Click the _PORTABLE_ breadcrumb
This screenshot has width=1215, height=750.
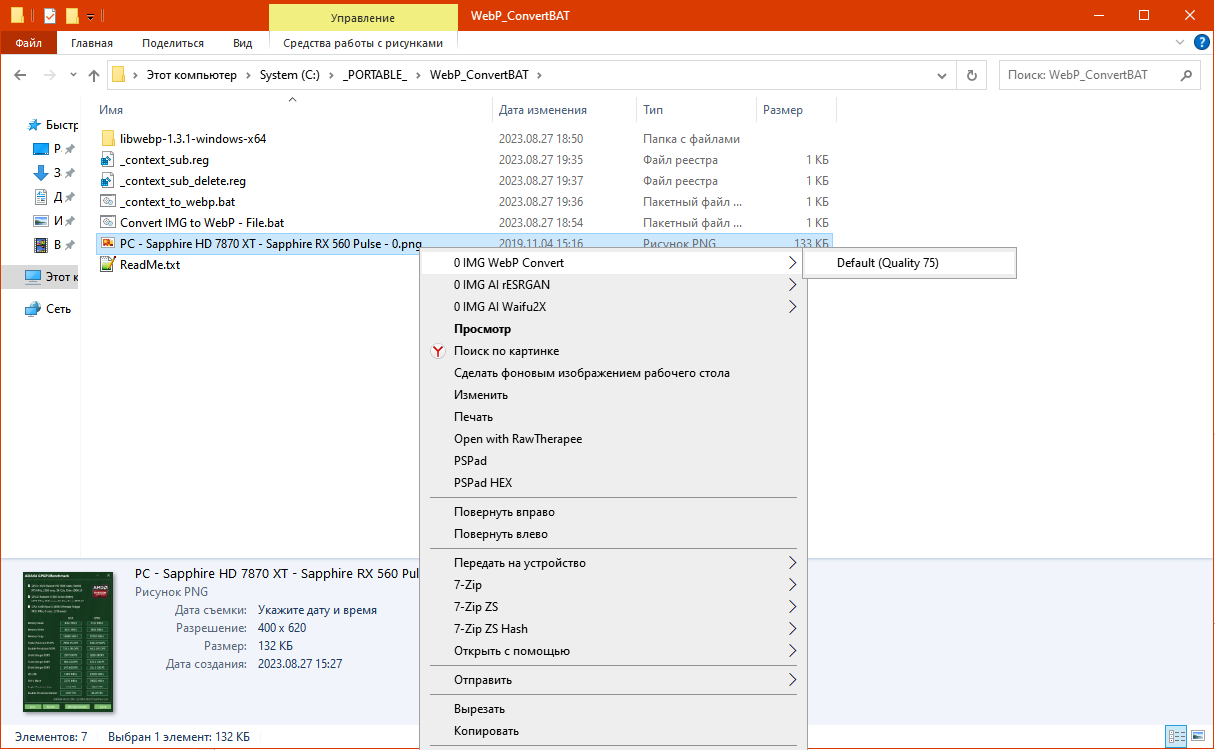375,75
